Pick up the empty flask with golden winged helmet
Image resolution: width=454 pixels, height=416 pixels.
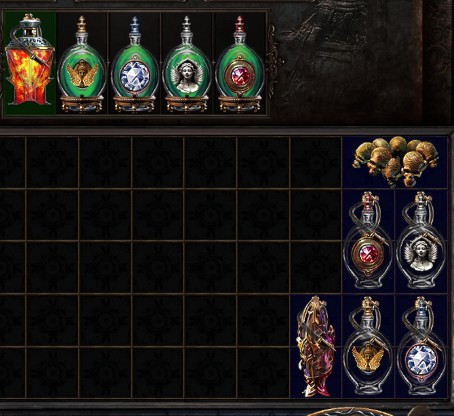[368, 346]
